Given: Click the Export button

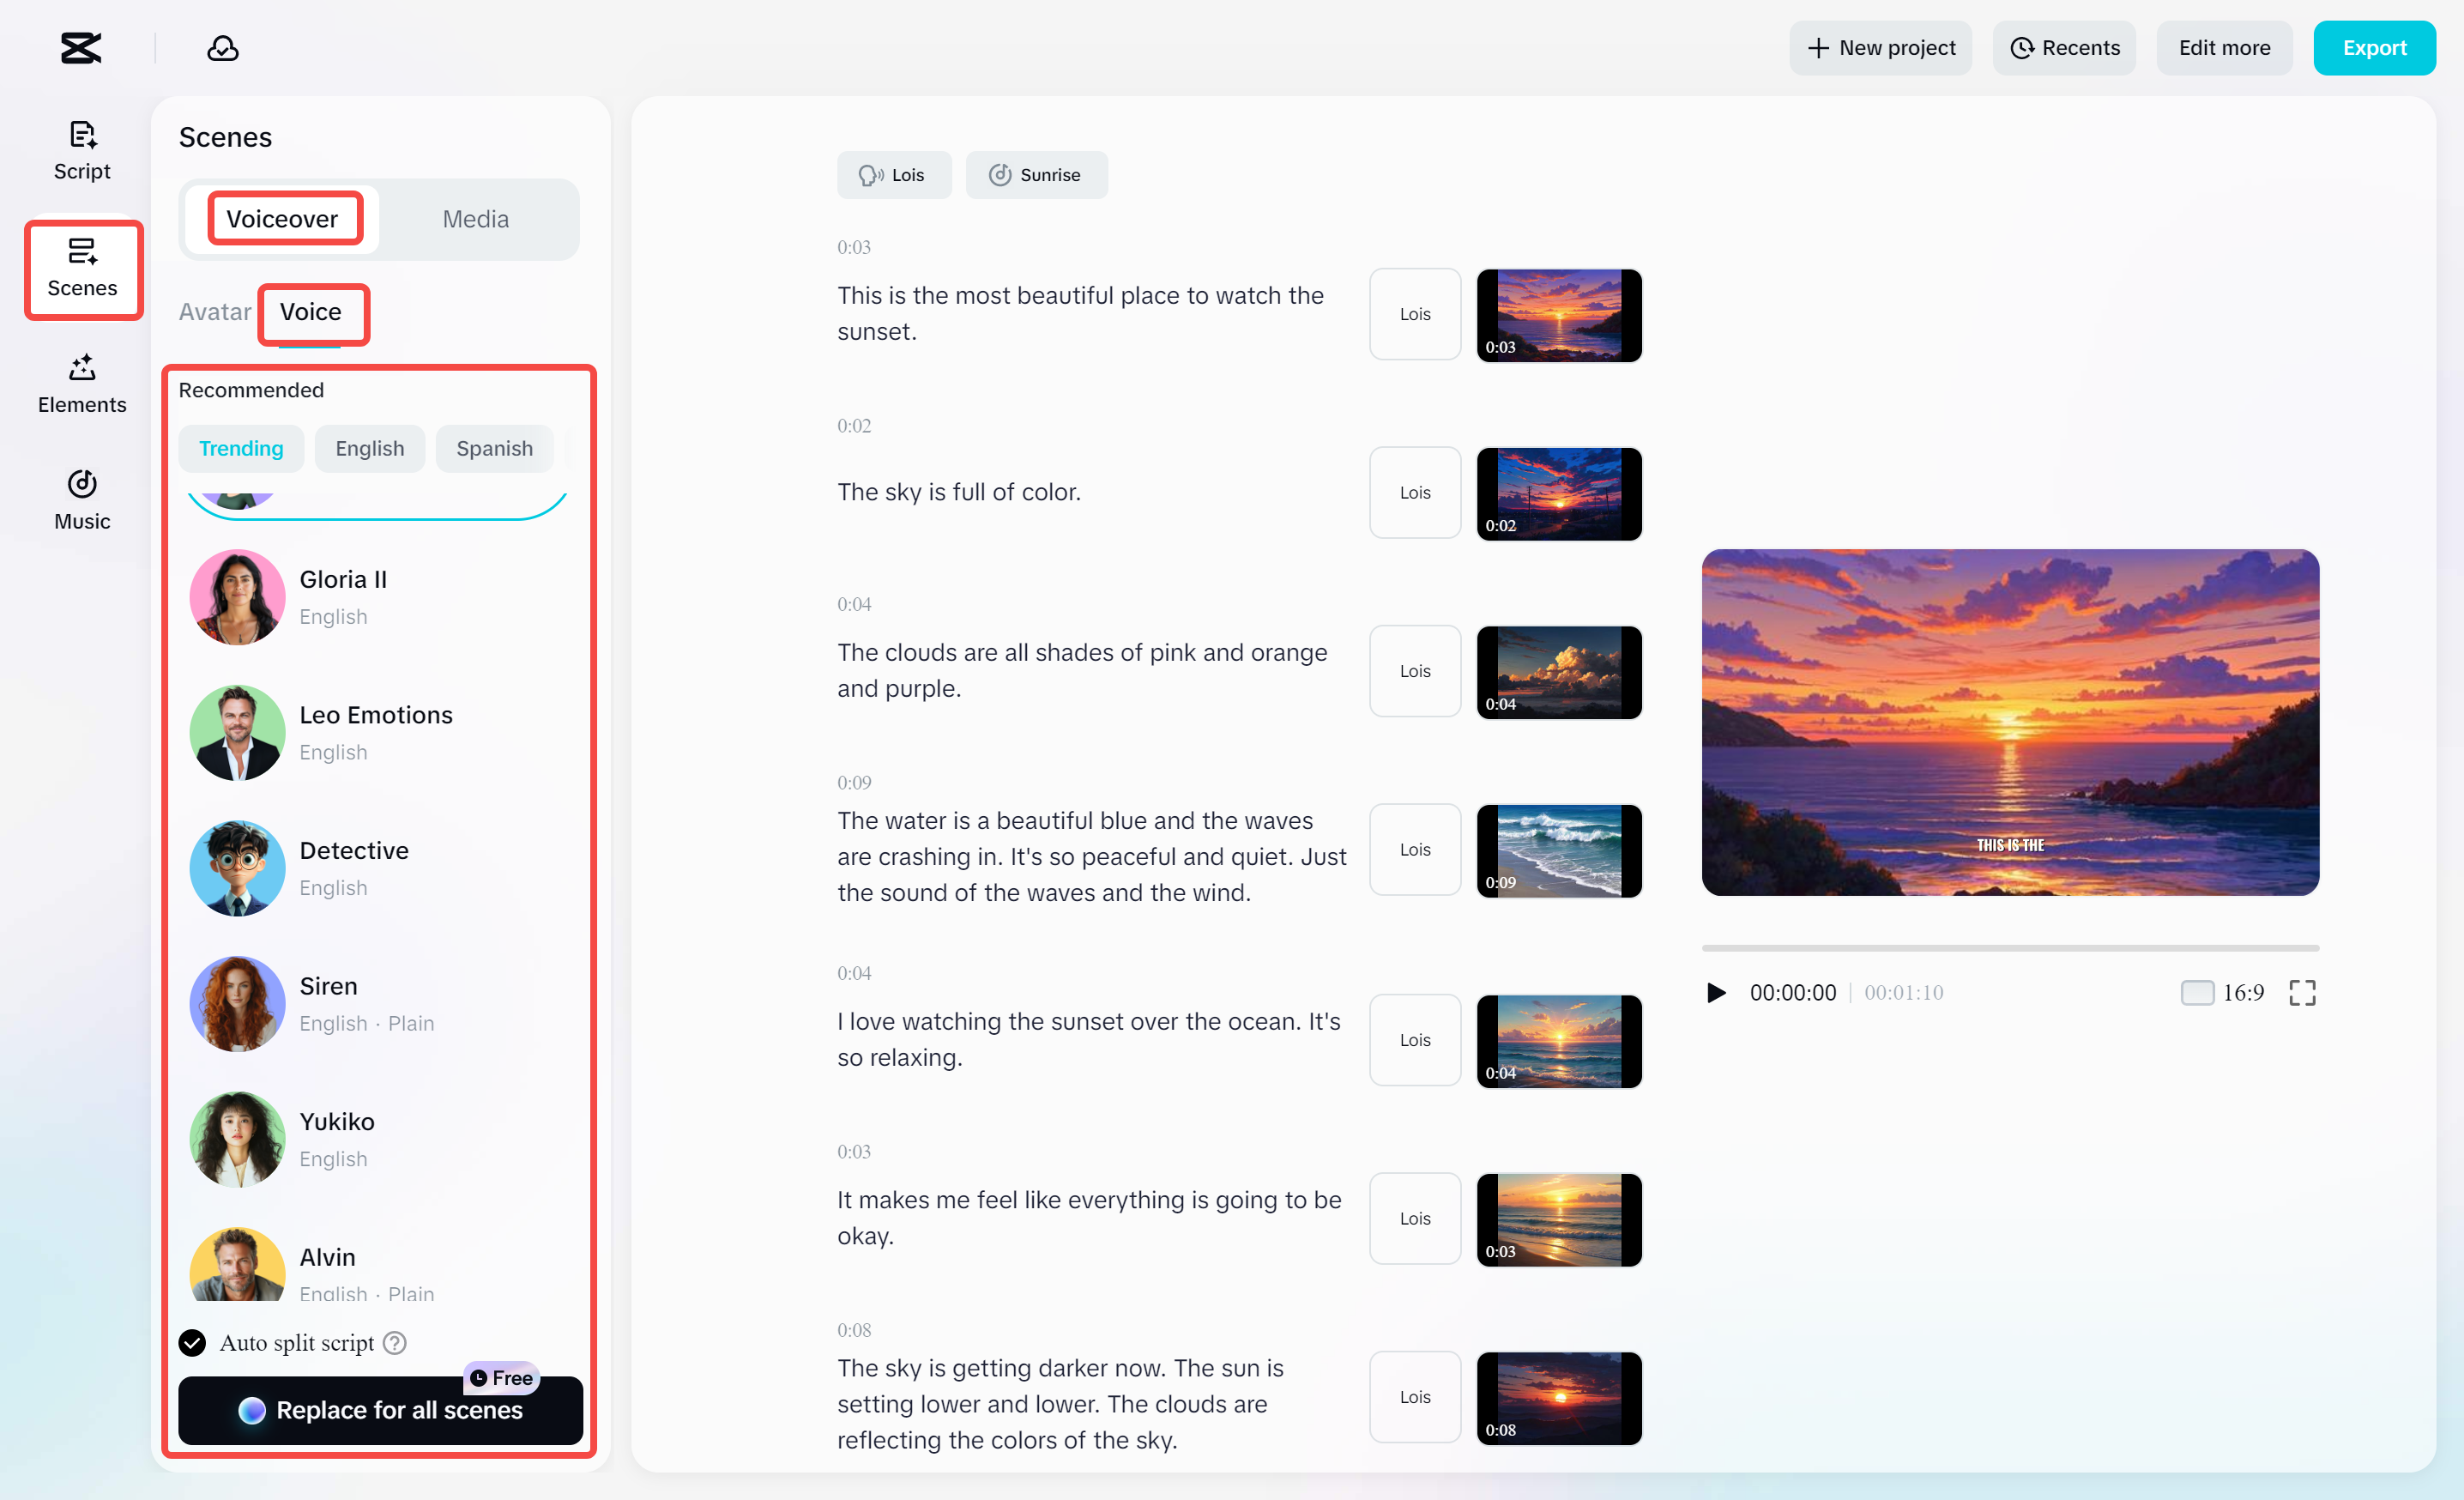Looking at the screenshot, I should coord(2375,47).
